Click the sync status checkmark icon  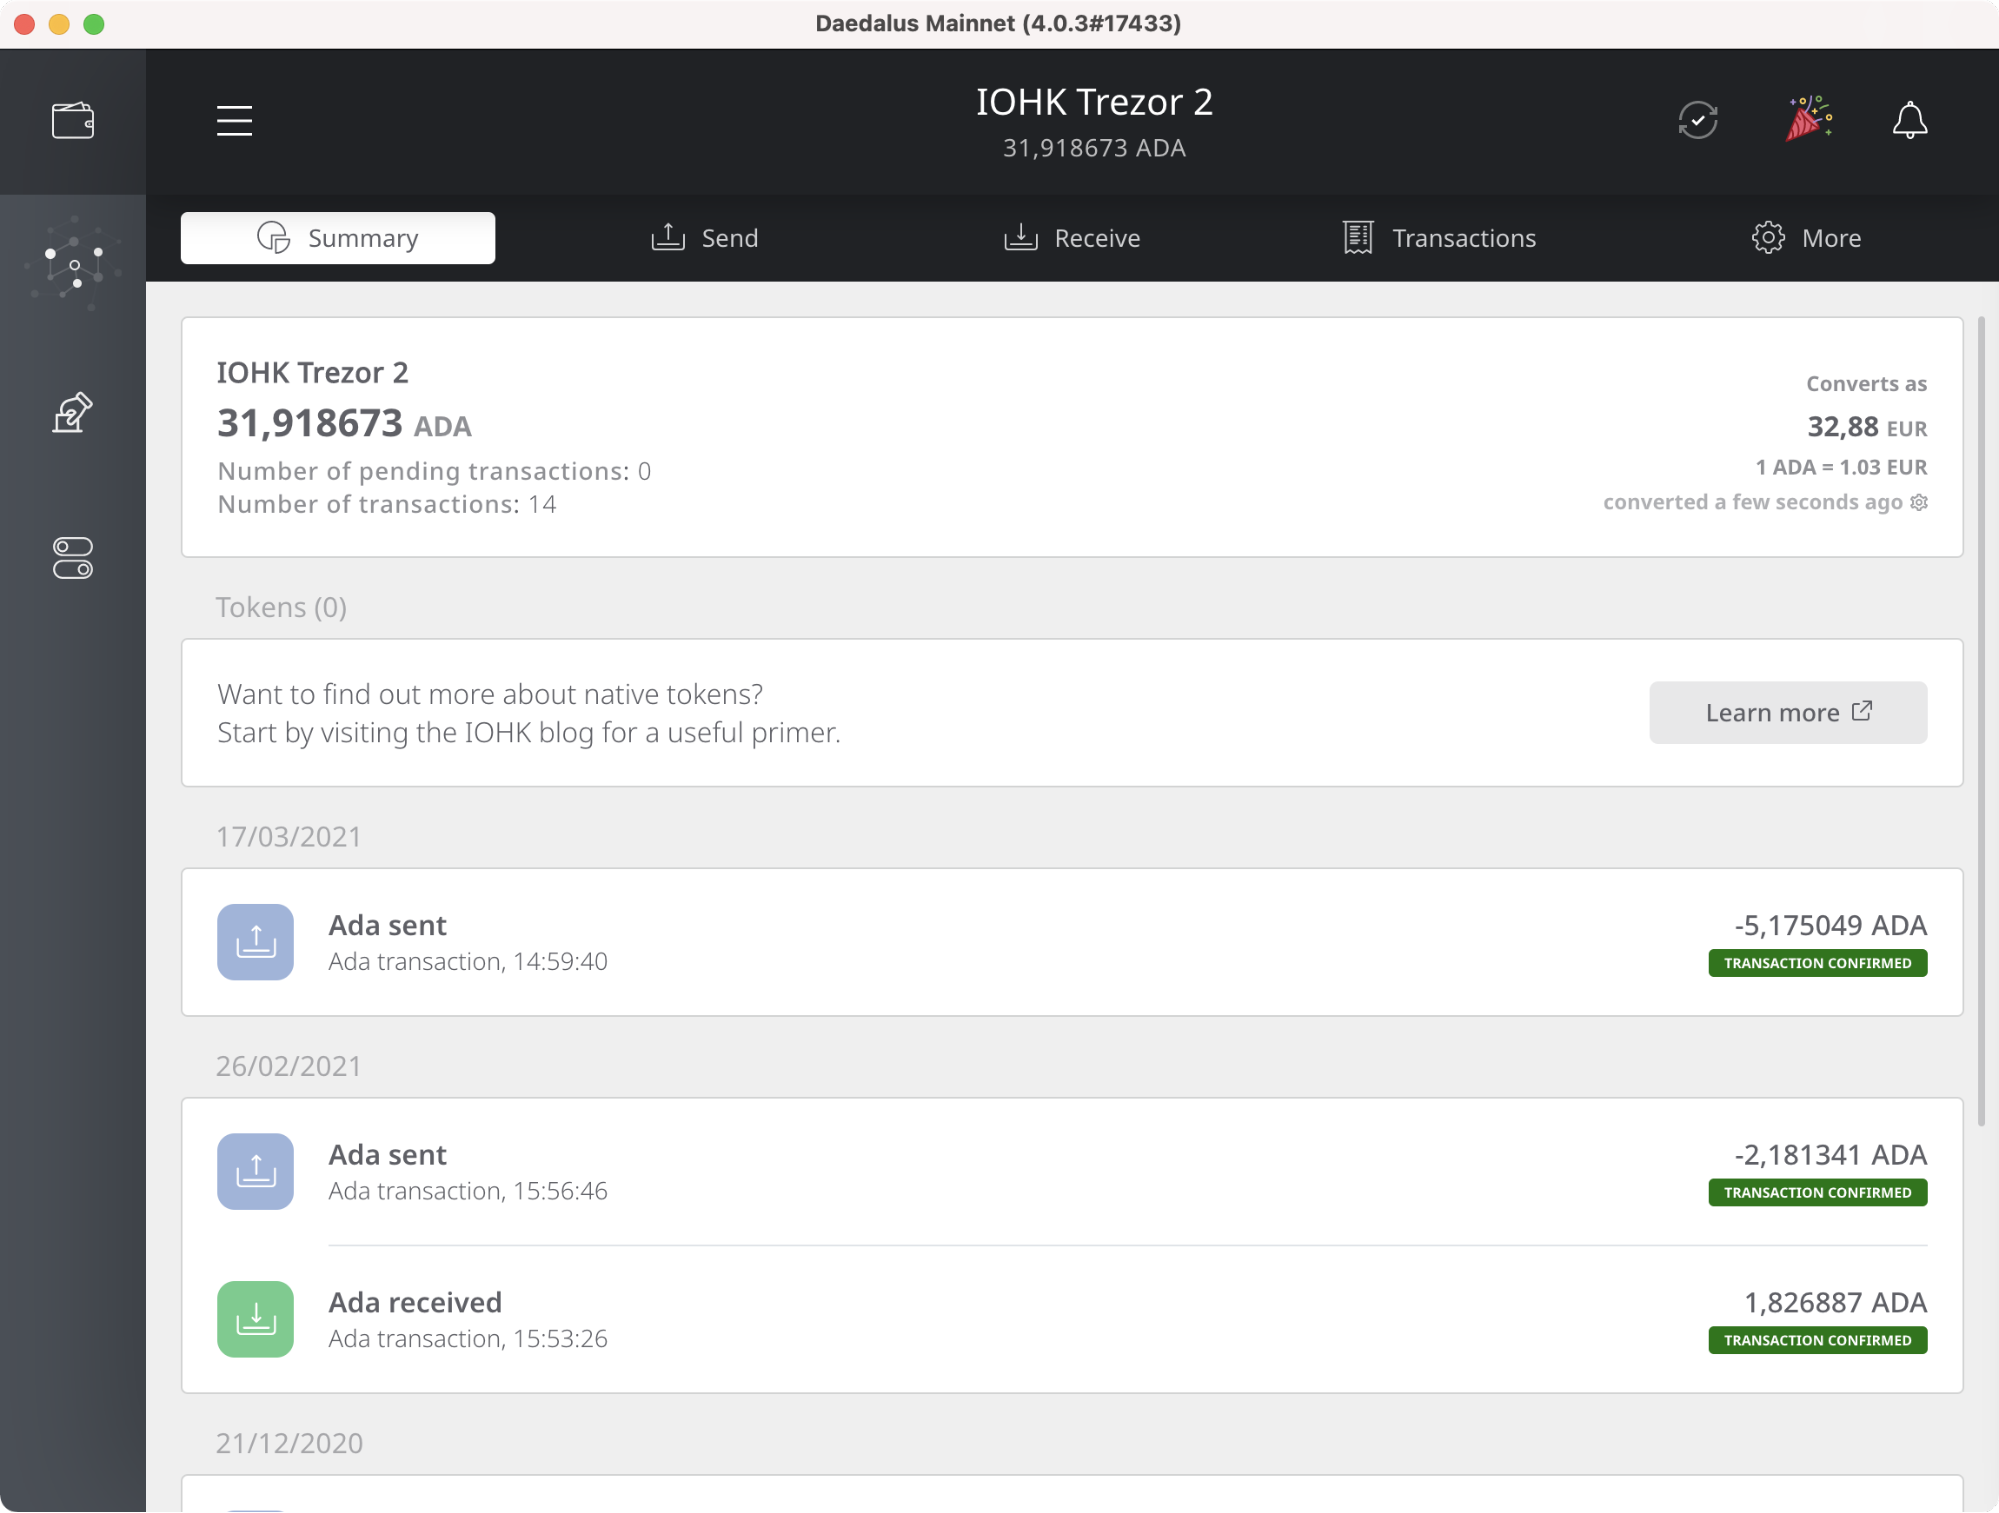tap(1697, 121)
